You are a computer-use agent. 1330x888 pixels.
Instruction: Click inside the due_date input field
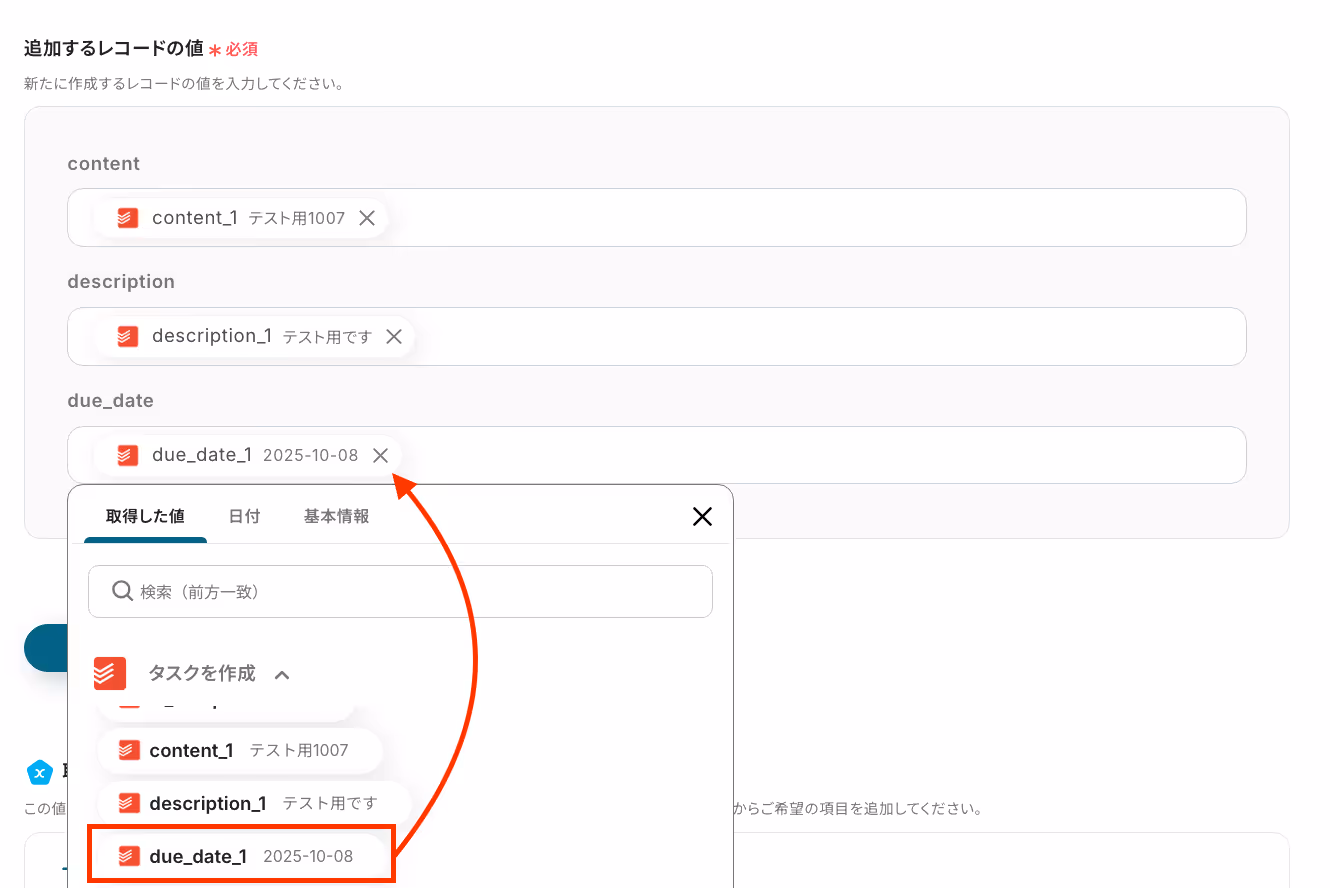656,456
